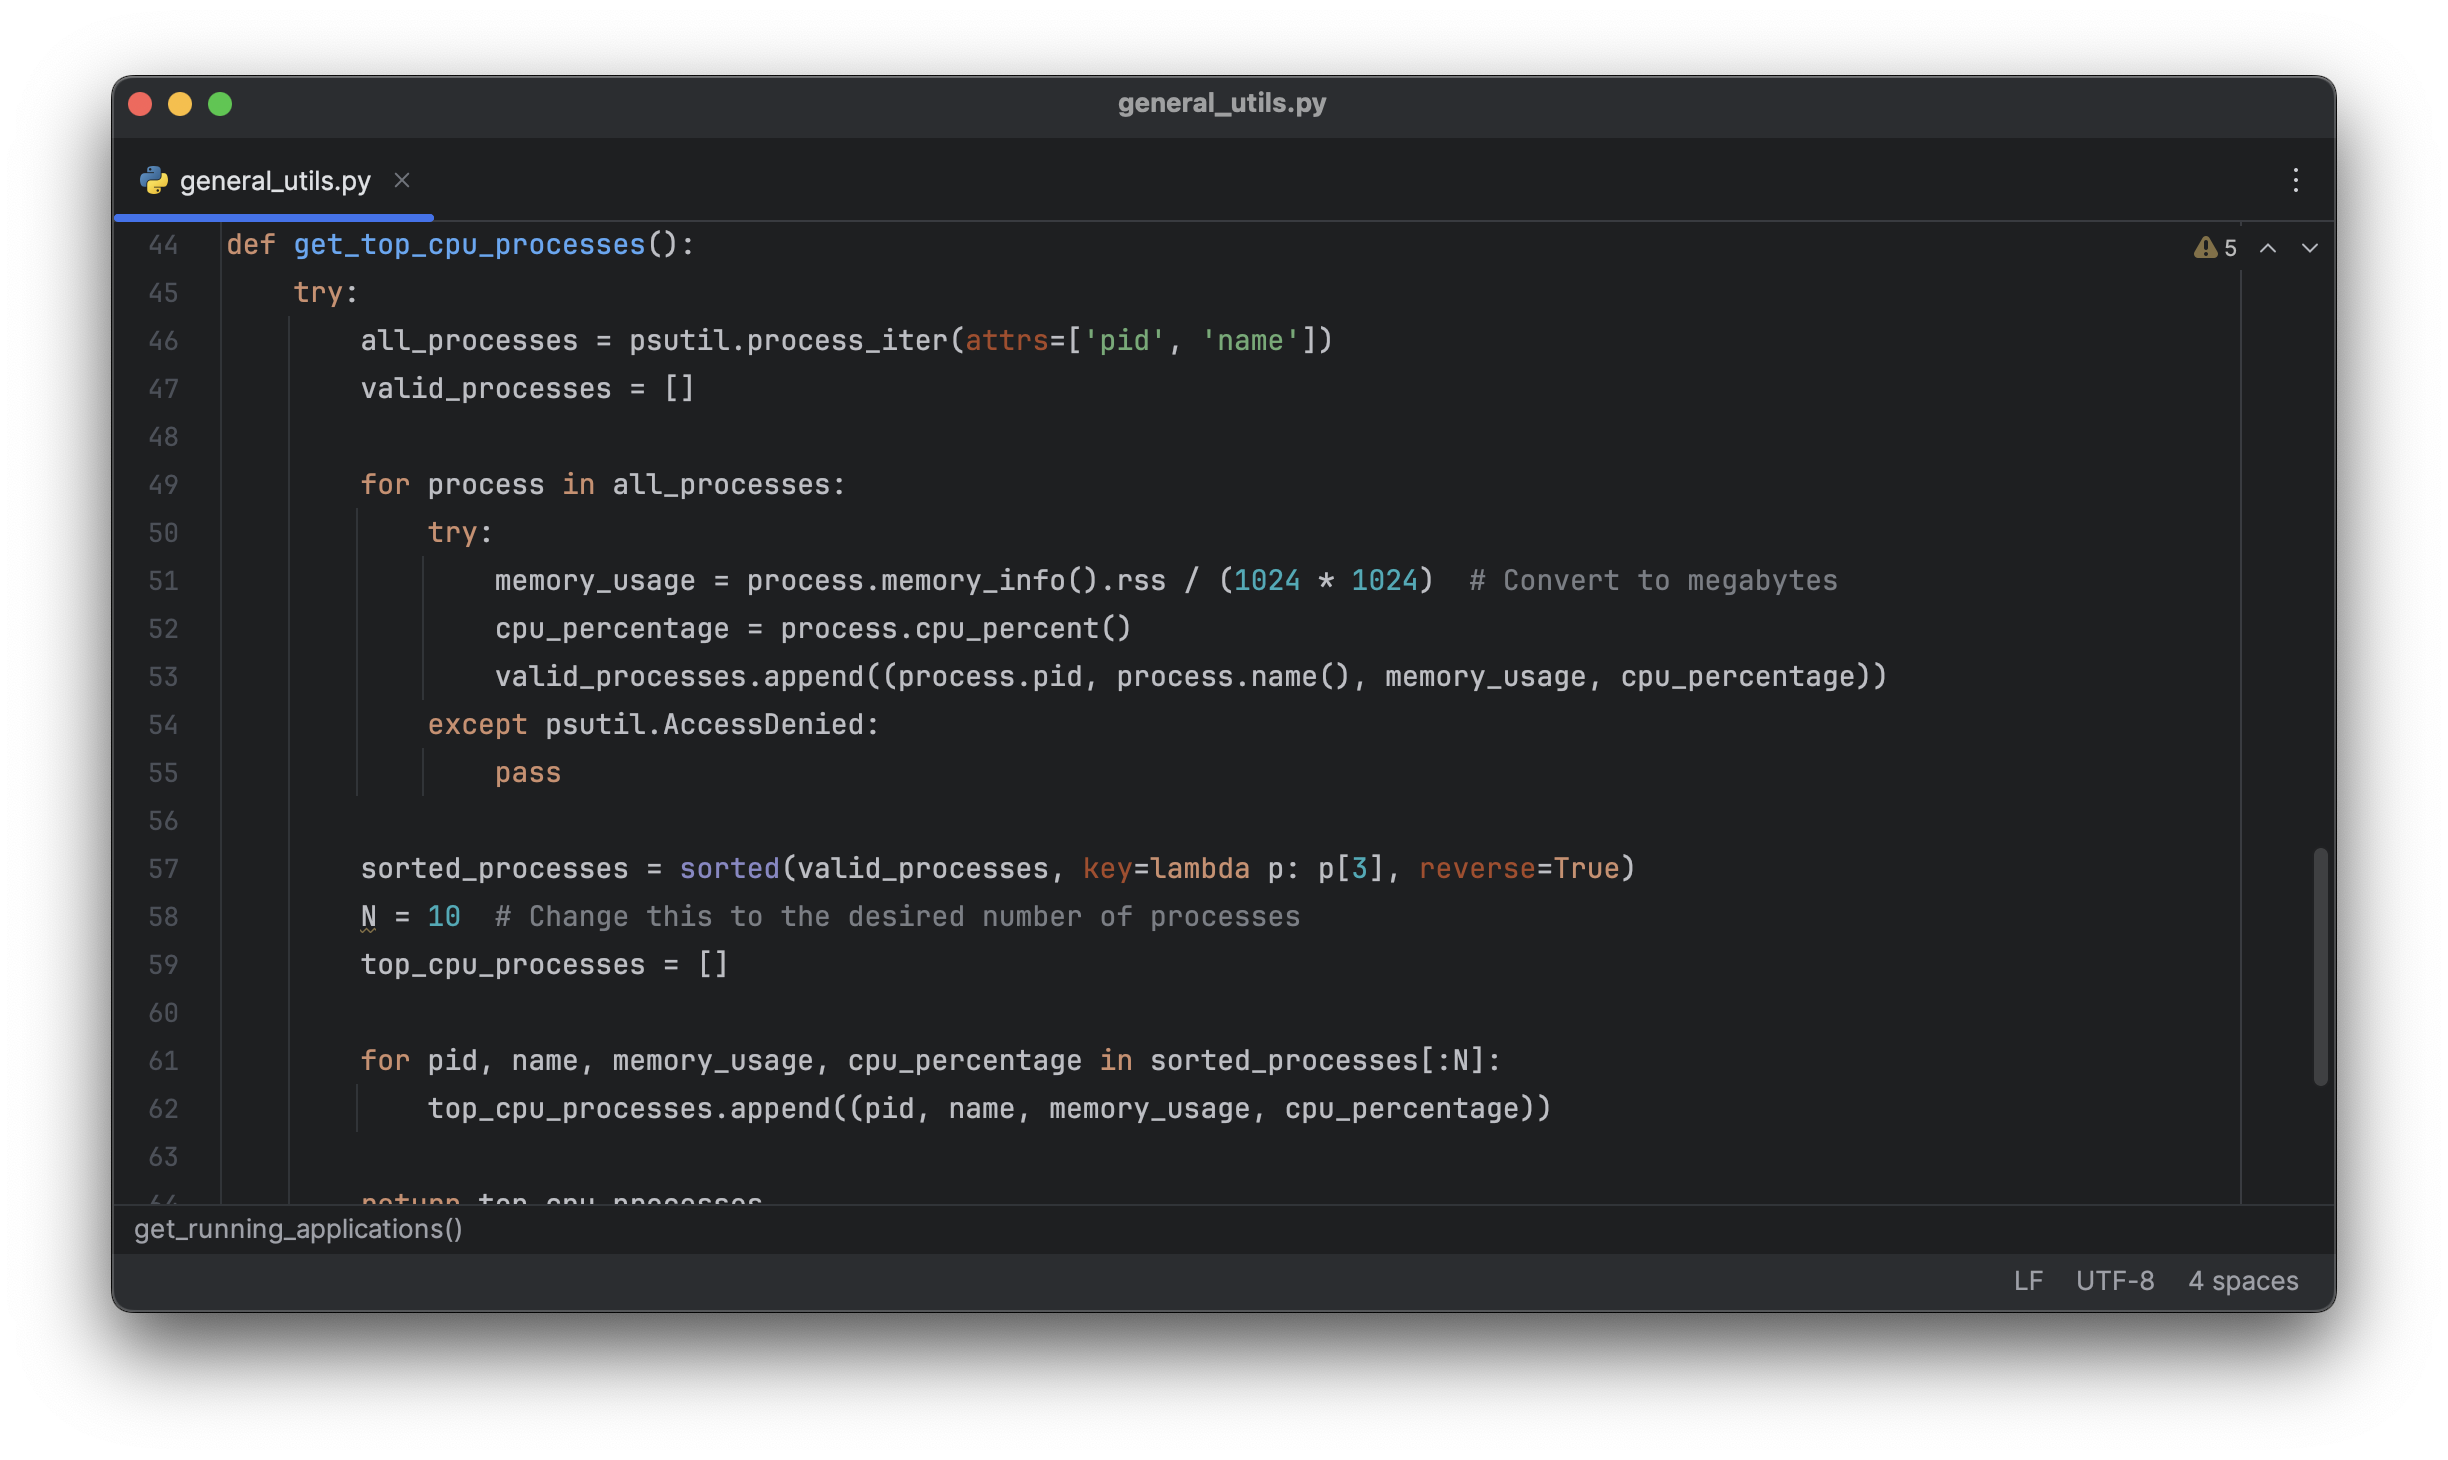The width and height of the screenshot is (2448, 1460).
Task: Select the UTF-8 encoding indicator
Action: pos(2114,1279)
